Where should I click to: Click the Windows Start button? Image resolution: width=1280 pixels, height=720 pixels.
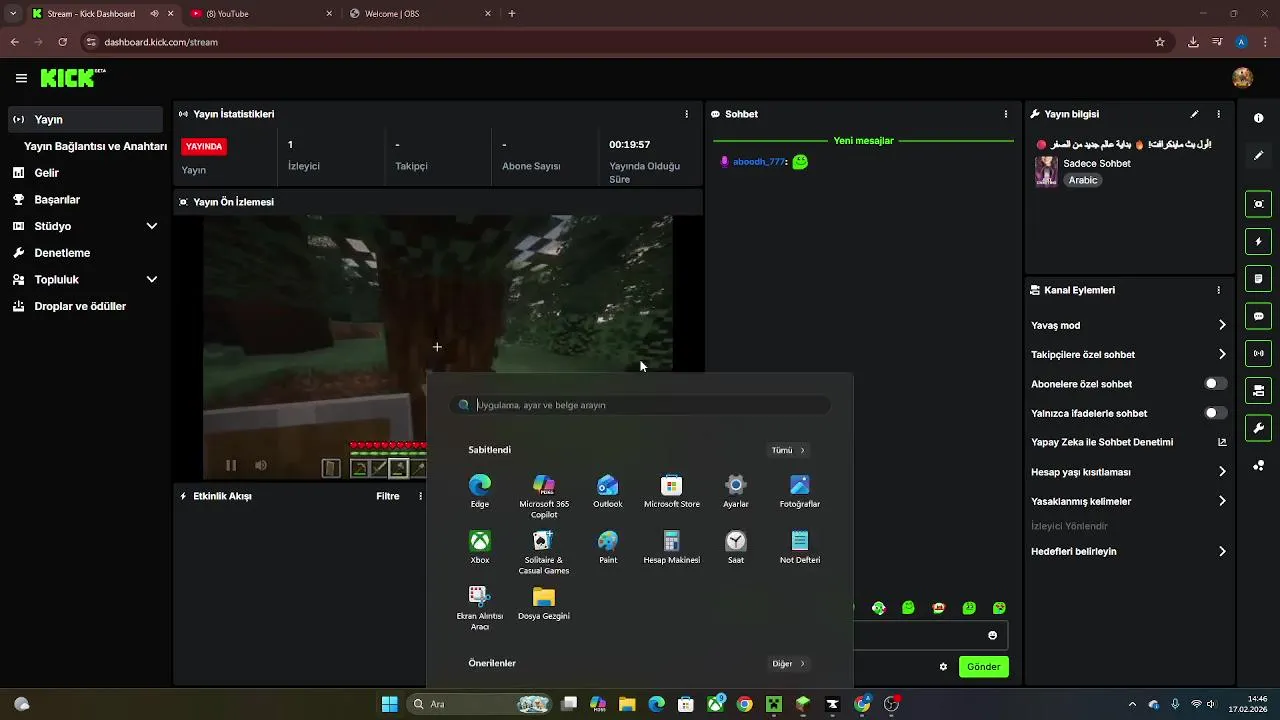coord(390,704)
